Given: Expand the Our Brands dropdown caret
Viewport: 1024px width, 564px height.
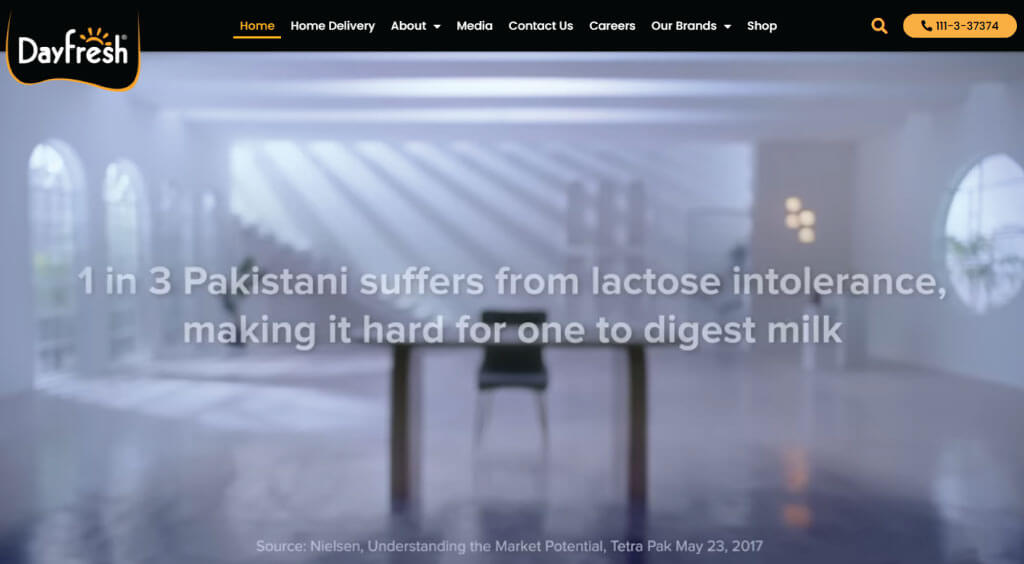Looking at the screenshot, I should [728, 27].
